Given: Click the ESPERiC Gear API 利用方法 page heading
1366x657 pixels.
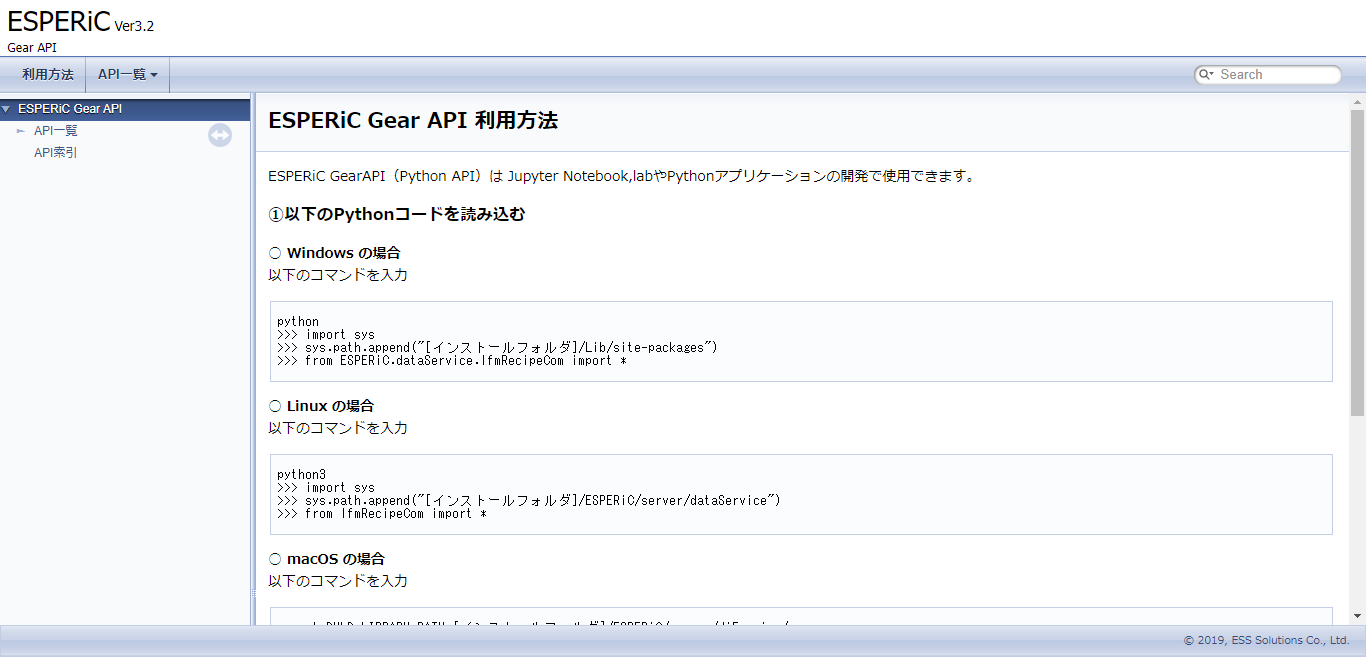Looking at the screenshot, I should 412,120.
